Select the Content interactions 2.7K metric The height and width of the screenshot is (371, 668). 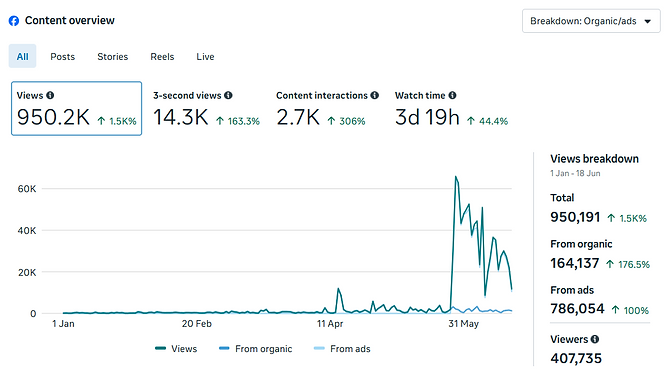327,109
